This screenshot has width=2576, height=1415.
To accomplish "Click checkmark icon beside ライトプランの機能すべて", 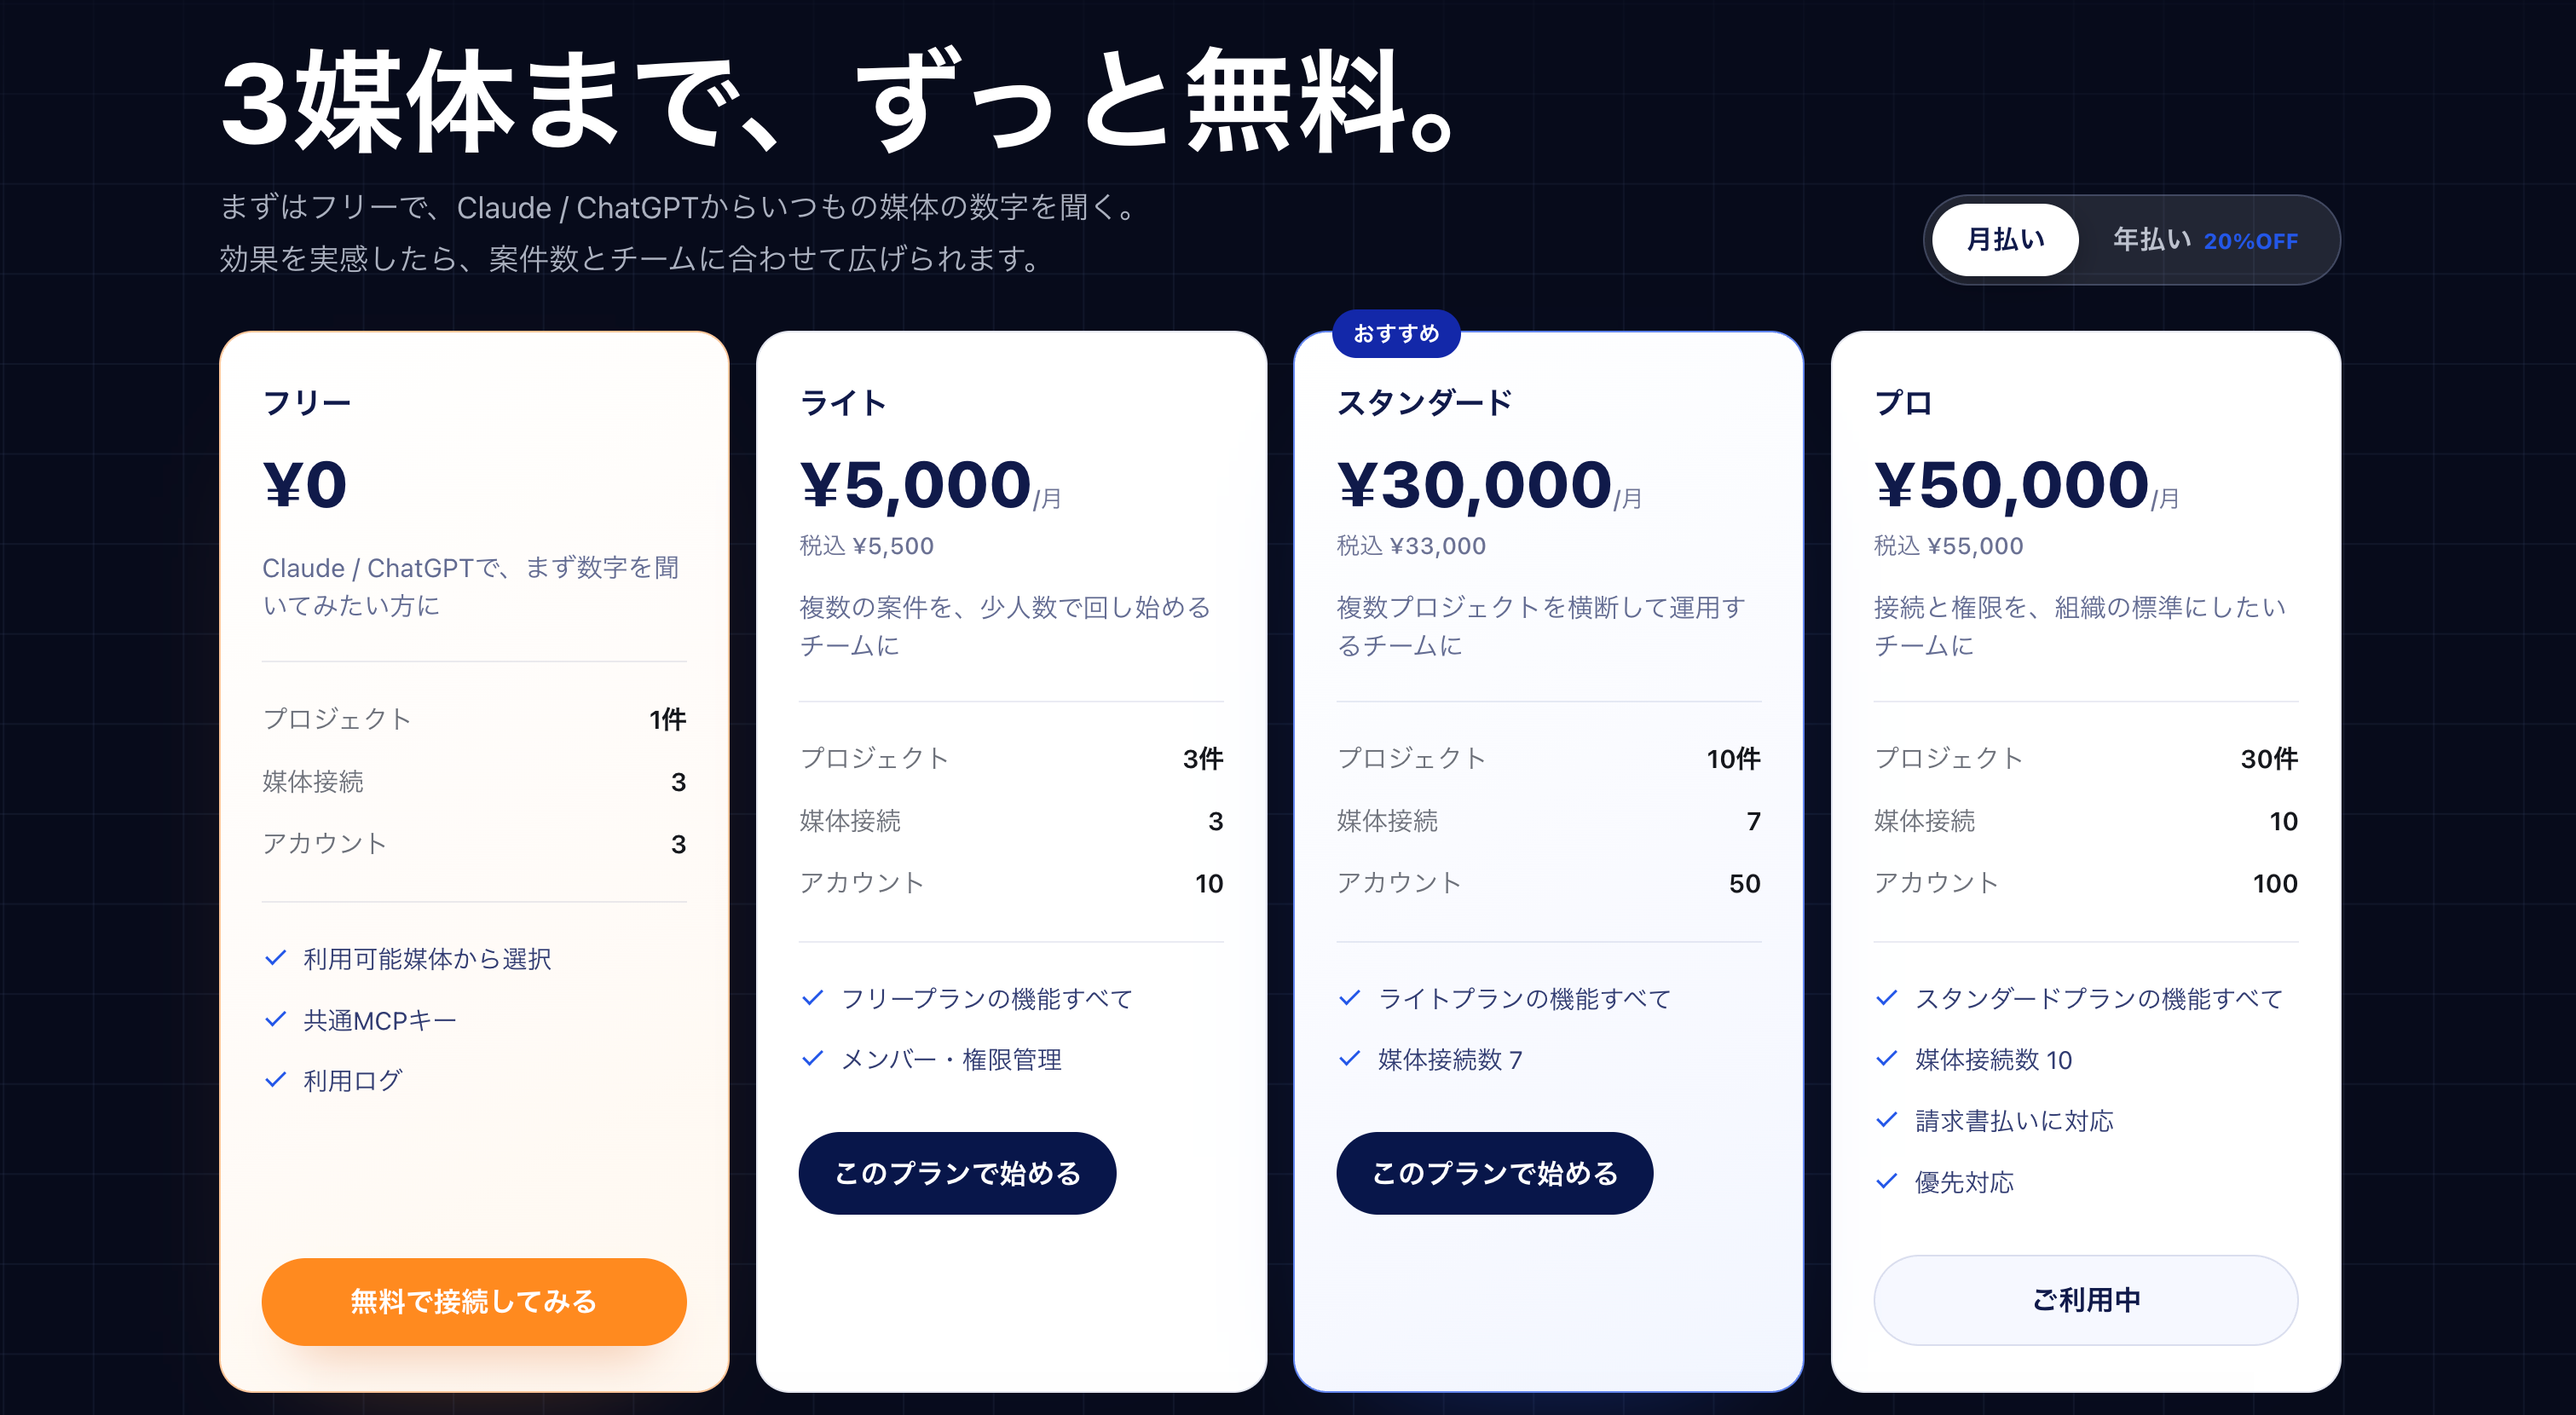I will pos(1350,997).
